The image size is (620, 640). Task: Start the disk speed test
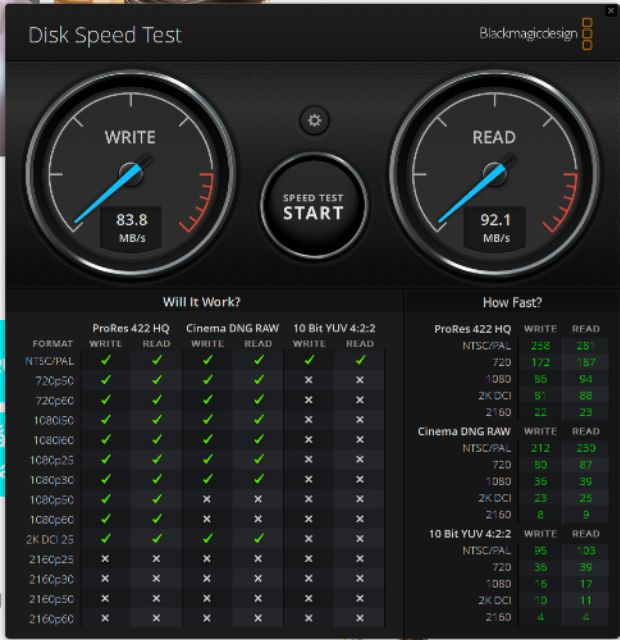[x=313, y=205]
